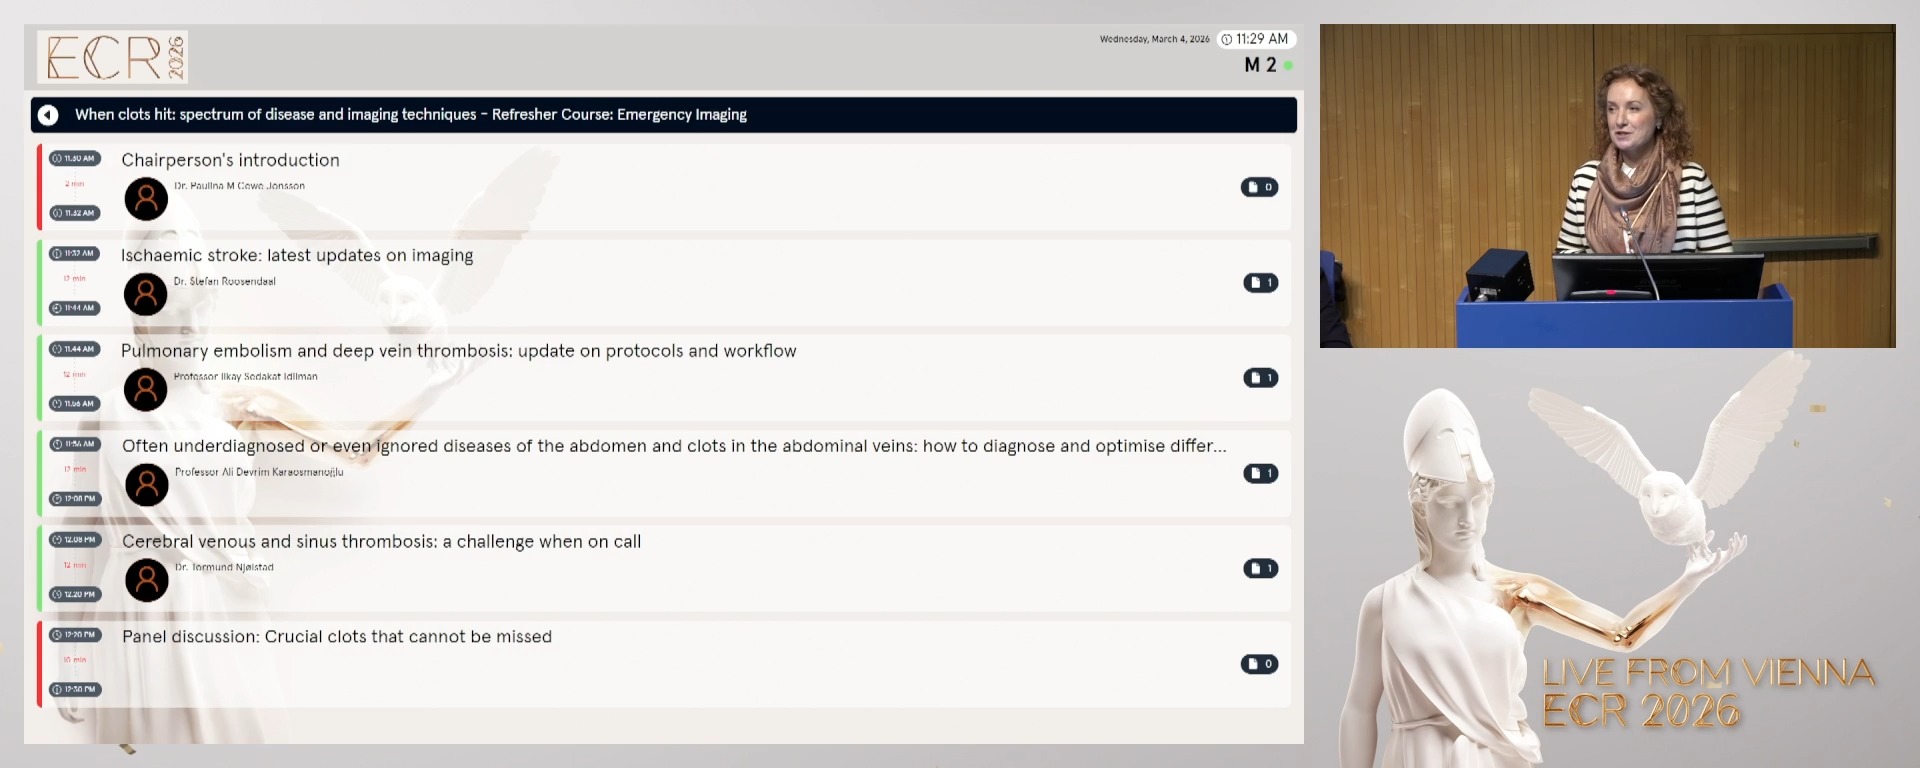Click the back arrow in session header

click(48, 115)
